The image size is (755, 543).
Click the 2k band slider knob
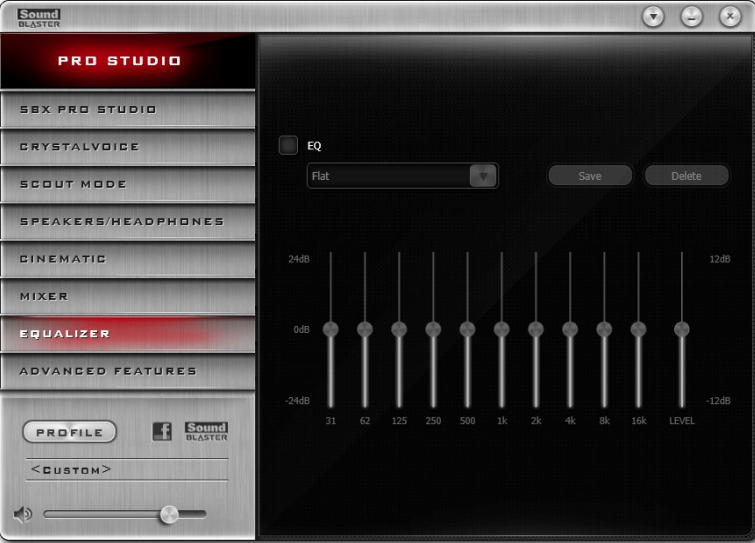pyautogui.click(x=535, y=329)
